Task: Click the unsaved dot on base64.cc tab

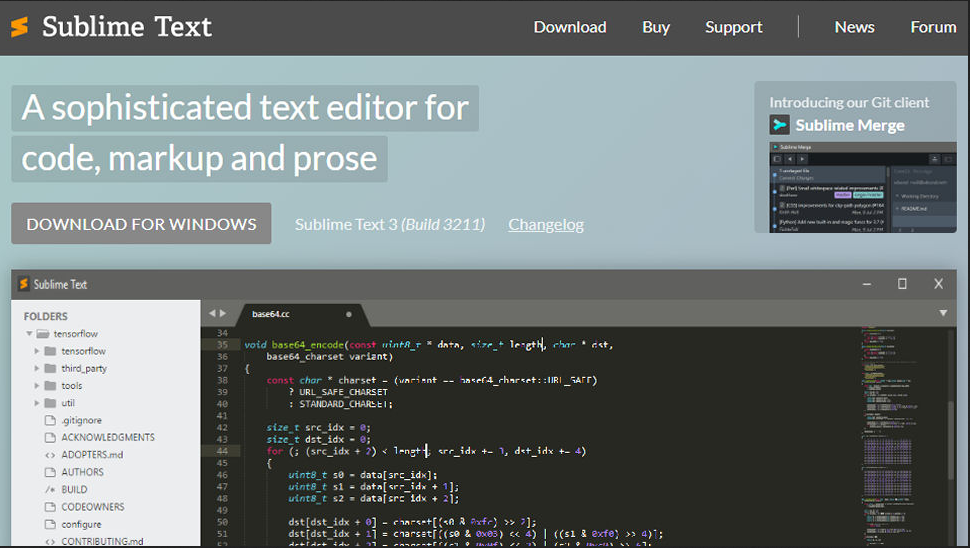Action: [349, 314]
